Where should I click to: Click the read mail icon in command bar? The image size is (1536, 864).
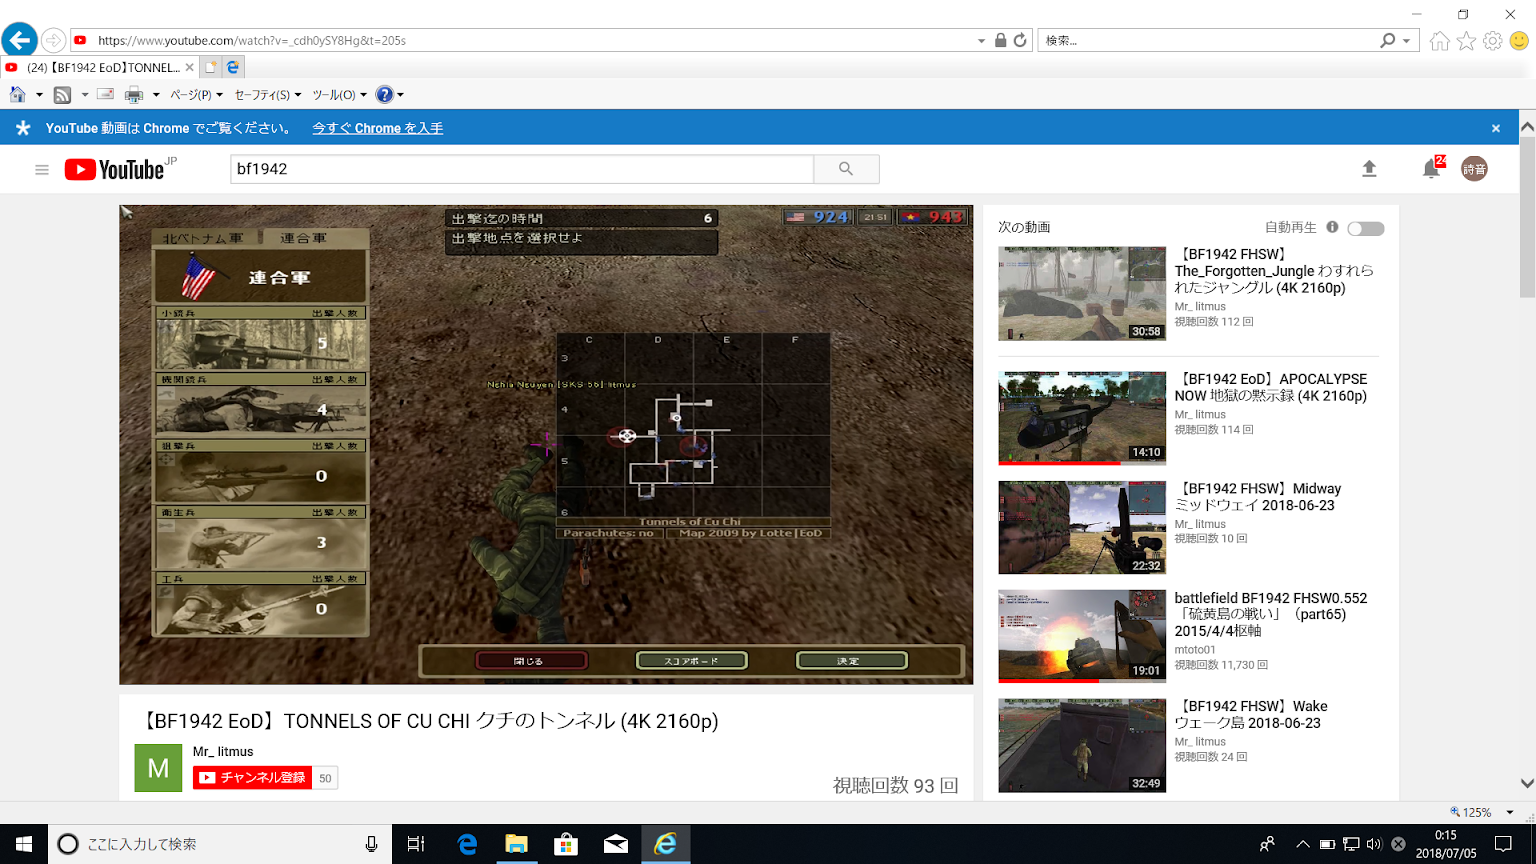coord(105,94)
